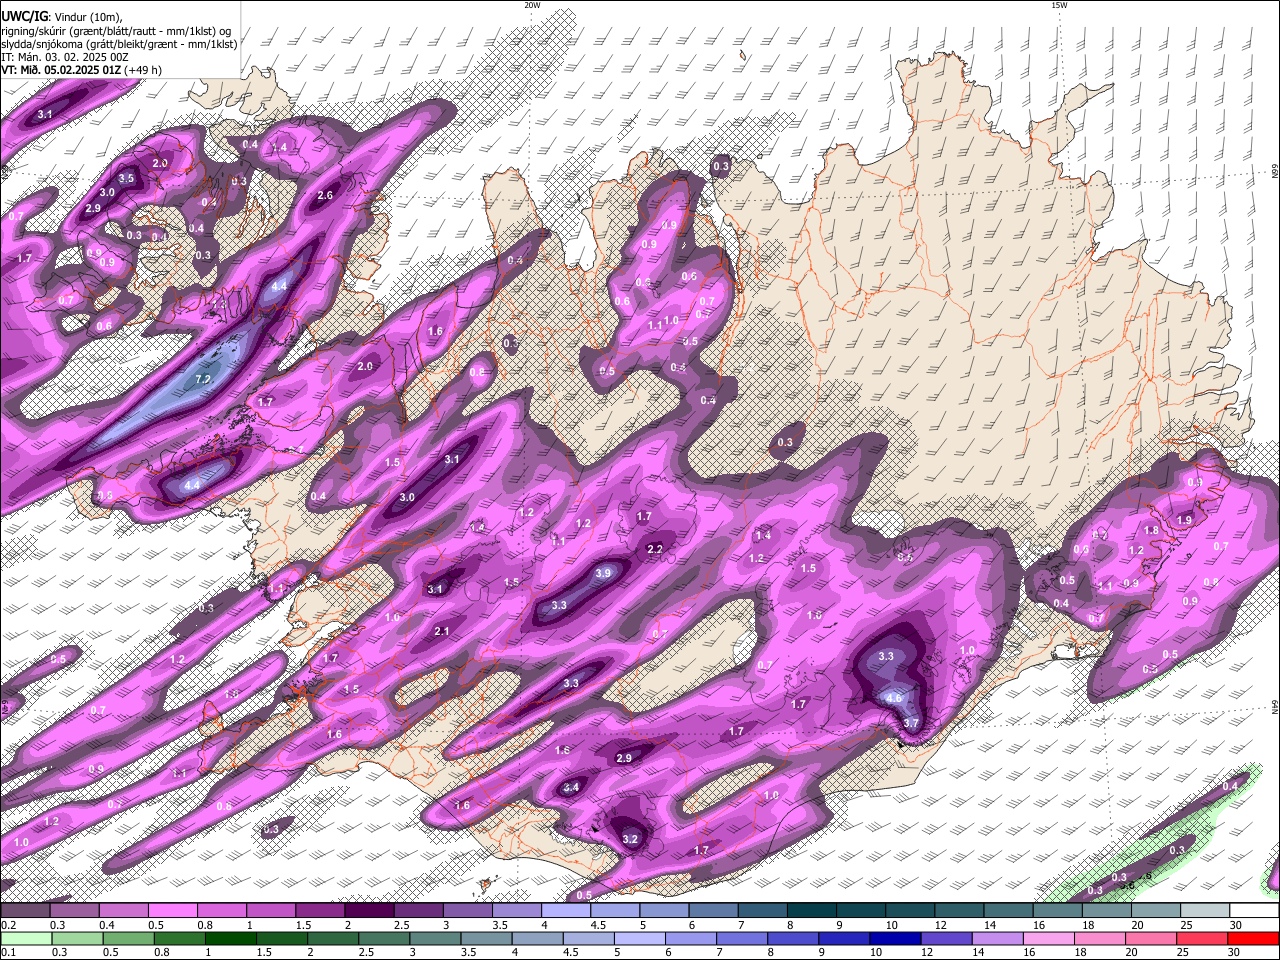Select the palest green 0.1 swatch in the lower scale
1280x960 pixels.
26,938
